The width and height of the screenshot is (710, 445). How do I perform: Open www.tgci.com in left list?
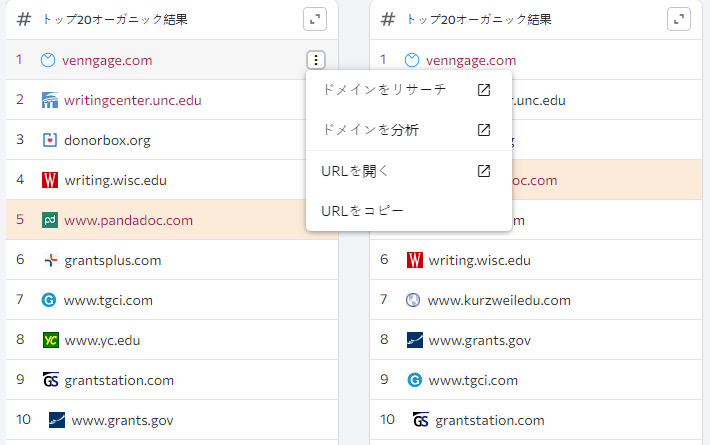[108, 300]
